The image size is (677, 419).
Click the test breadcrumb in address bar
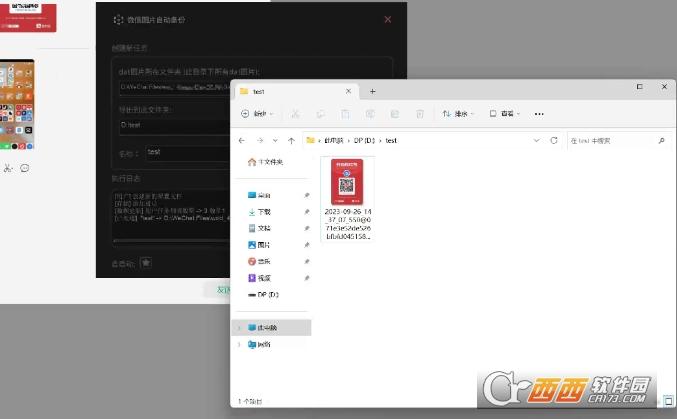click(391, 140)
